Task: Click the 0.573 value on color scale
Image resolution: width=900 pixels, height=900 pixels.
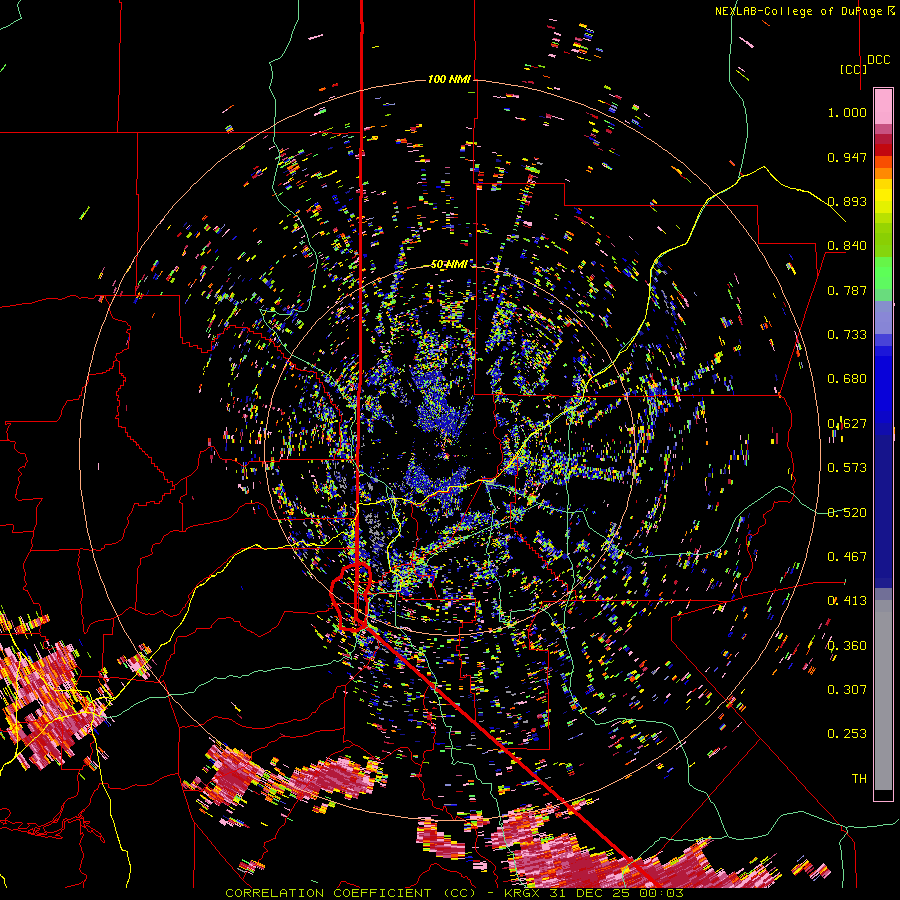Action: tap(847, 468)
